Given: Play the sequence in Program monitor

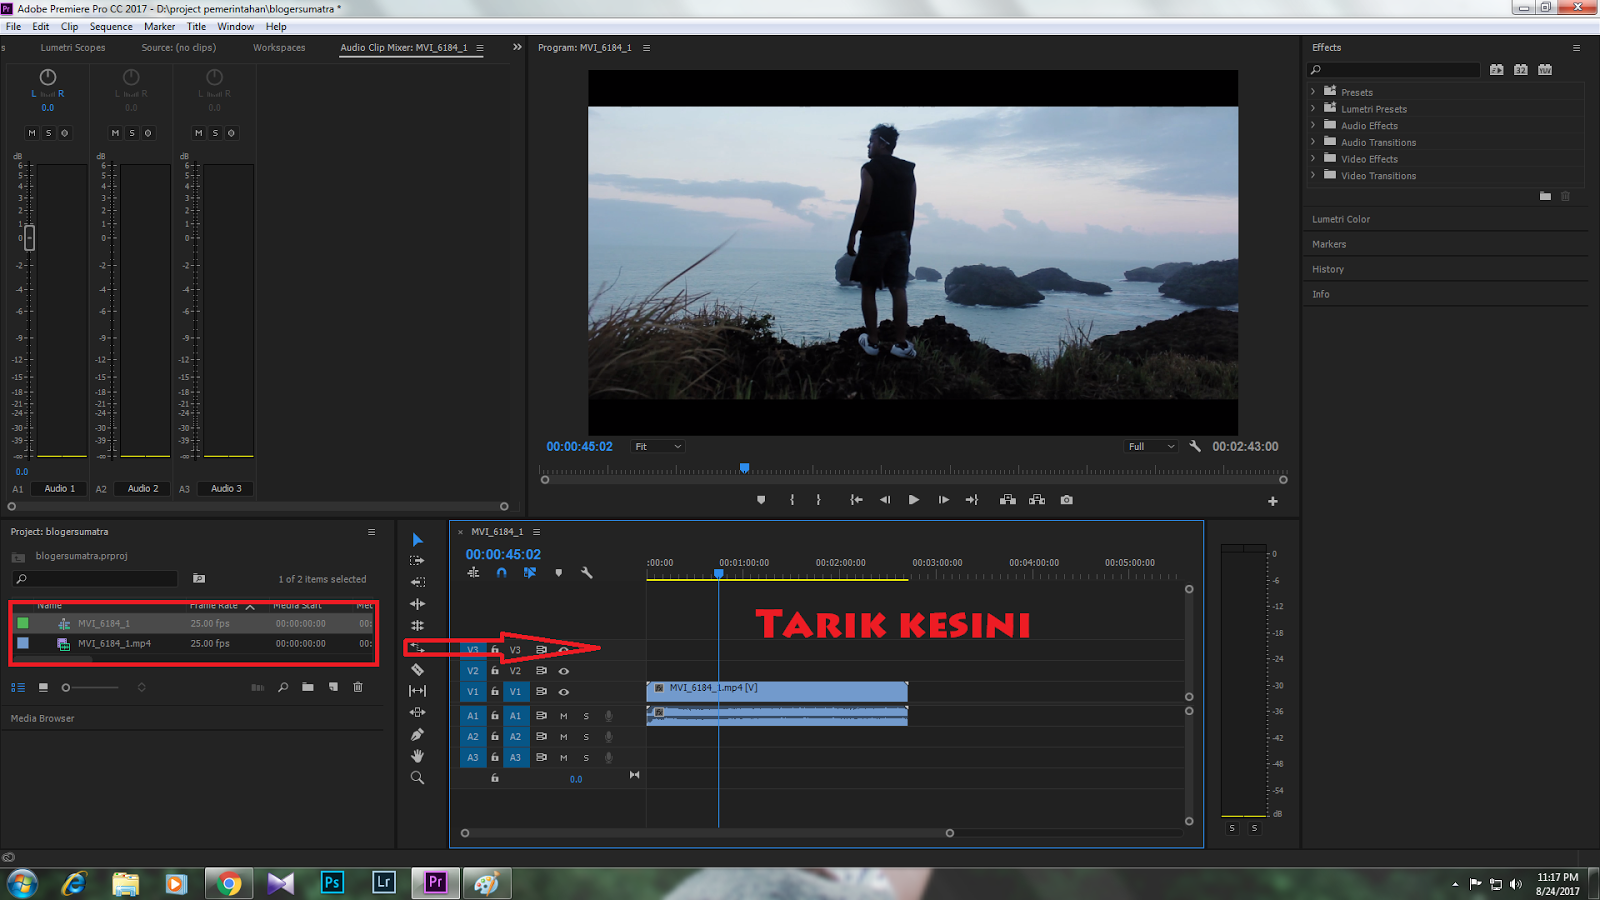Looking at the screenshot, I should click(914, 500).
